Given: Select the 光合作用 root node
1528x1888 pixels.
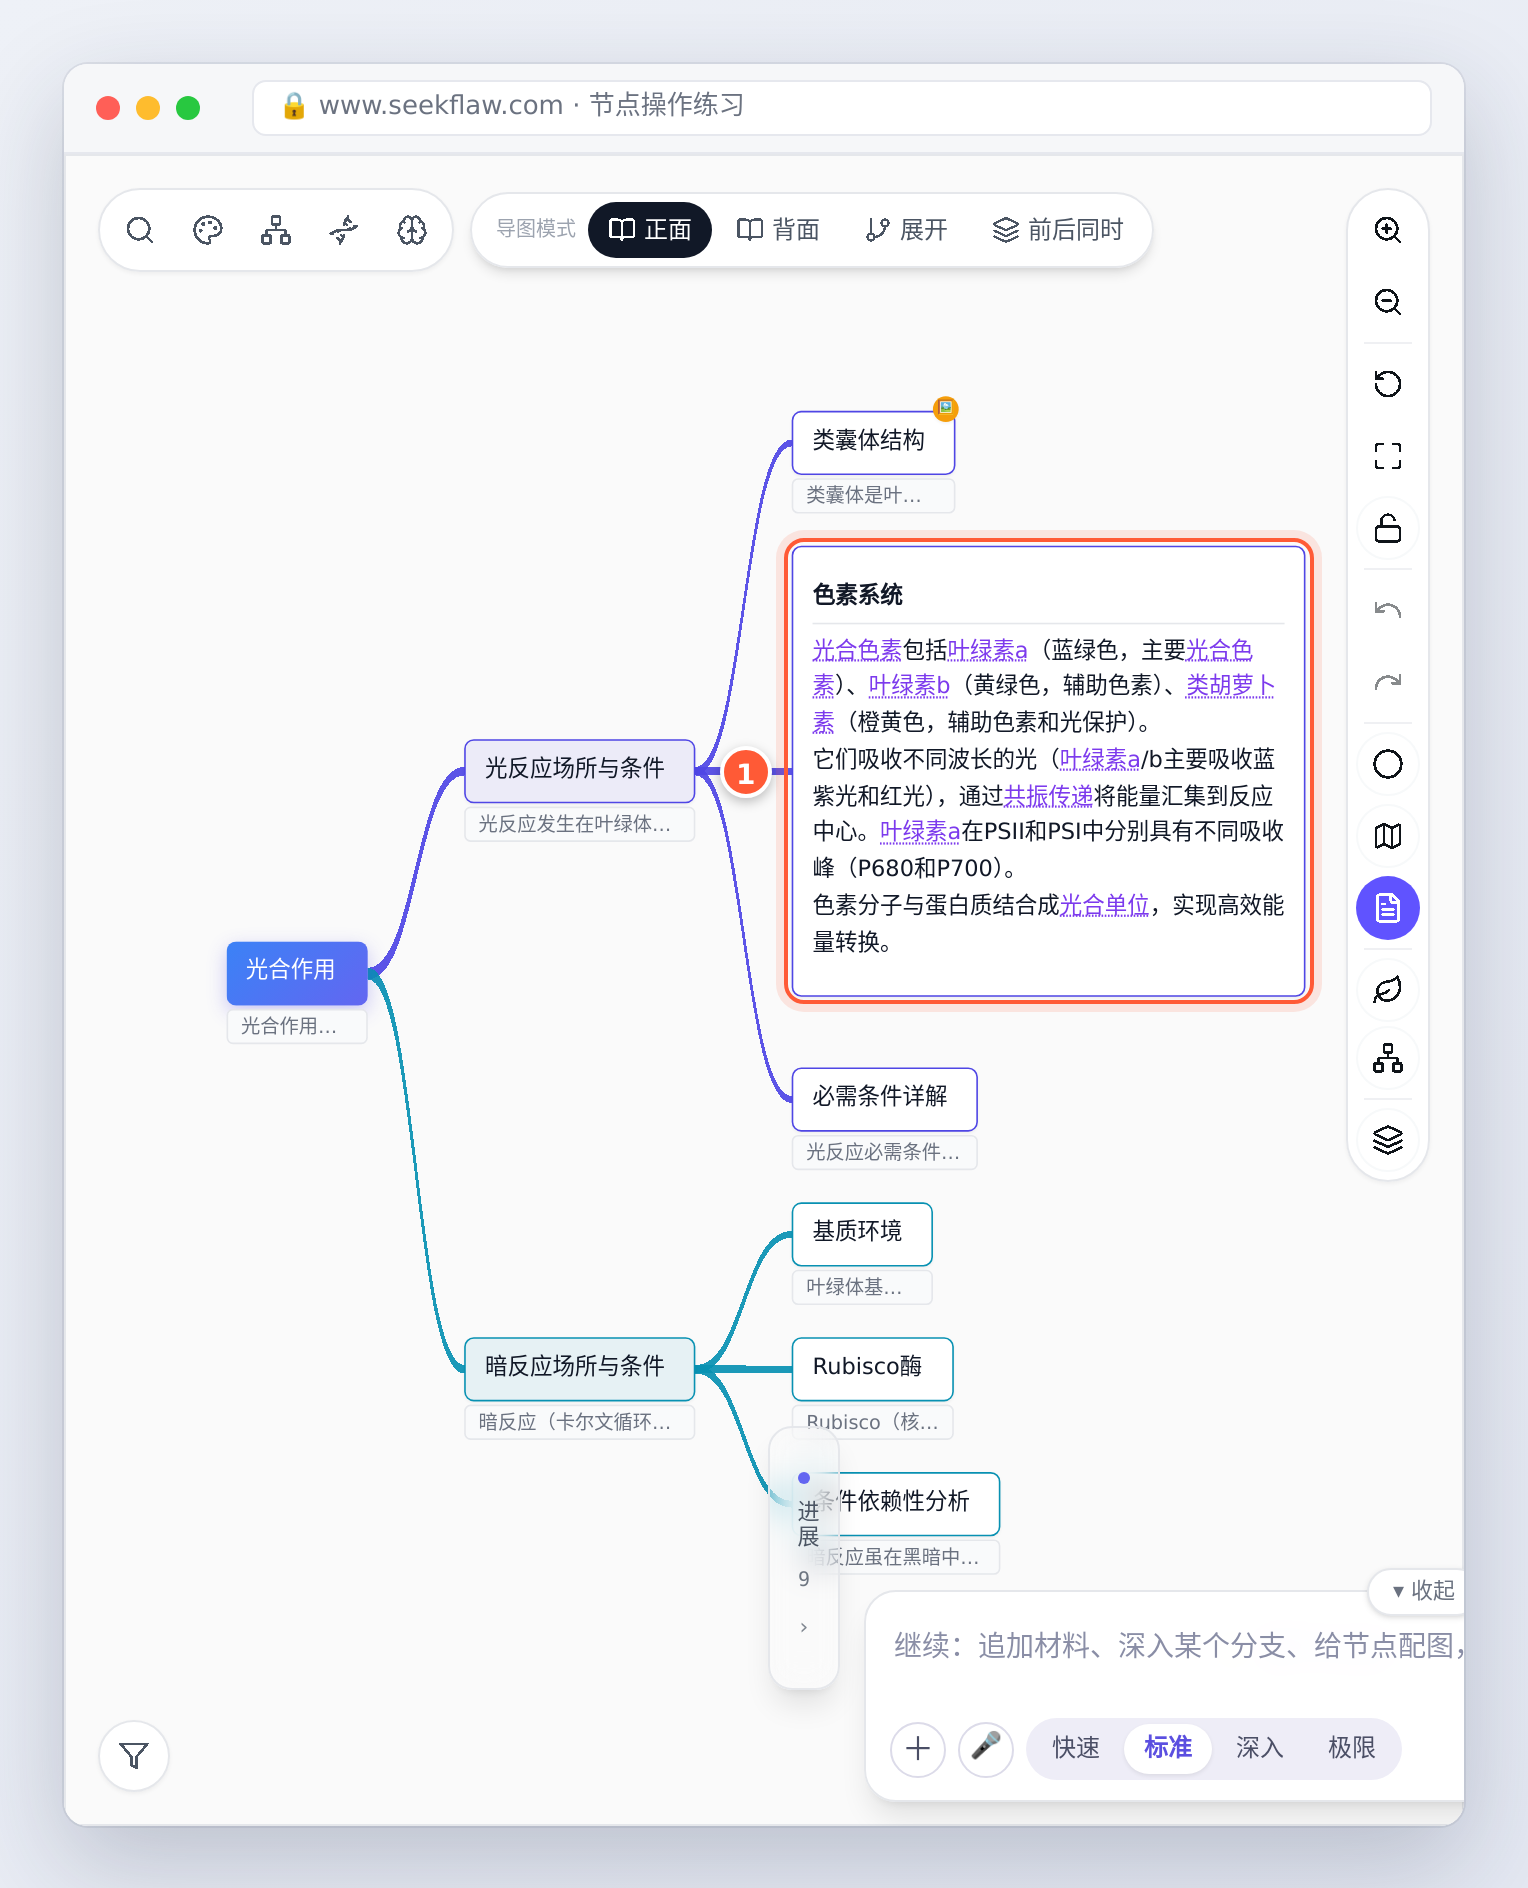Looking at the screenshot, I should tap(297, 972).
